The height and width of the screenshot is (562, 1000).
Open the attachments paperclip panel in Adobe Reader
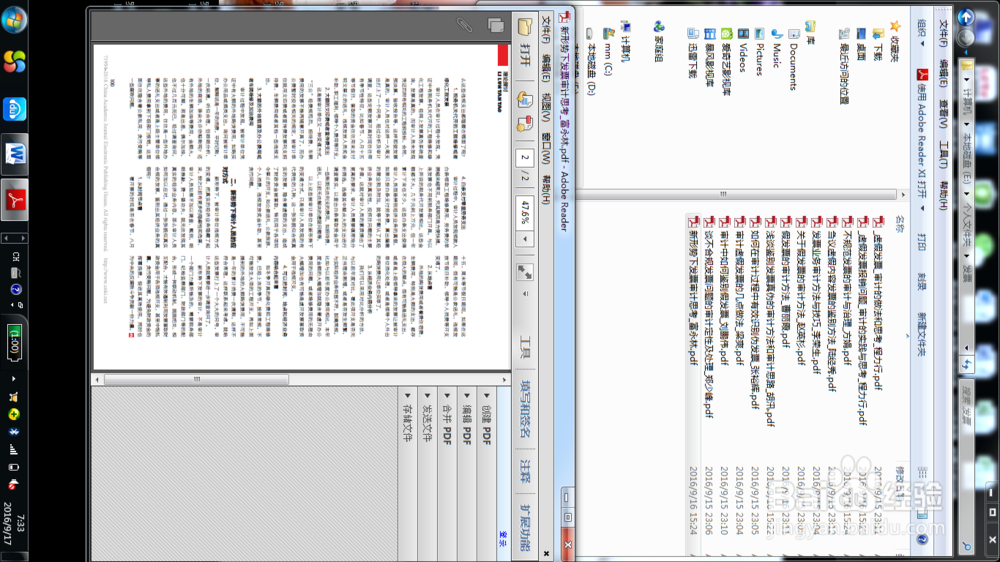pos(464,25)
